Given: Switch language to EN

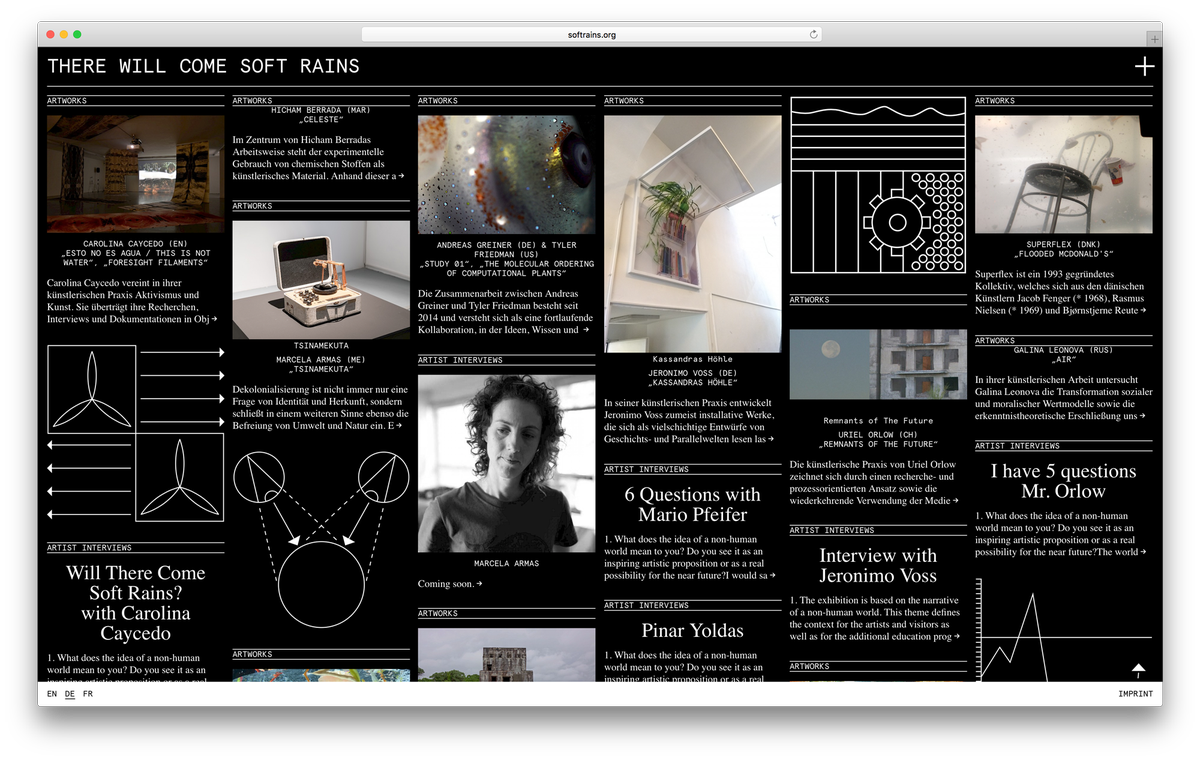Looking at the screenshot, I should (x=52, y=694).
